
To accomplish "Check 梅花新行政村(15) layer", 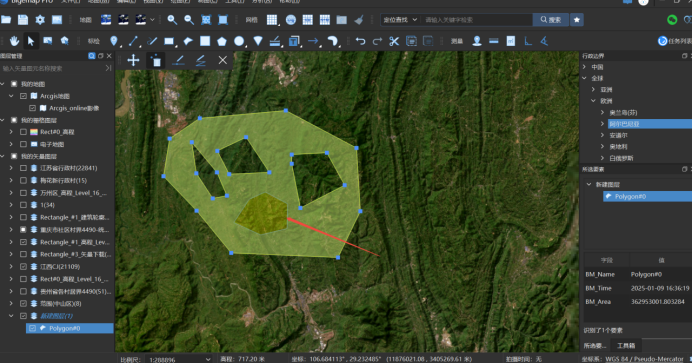I will pyautogui.click(x=23, y=180).
